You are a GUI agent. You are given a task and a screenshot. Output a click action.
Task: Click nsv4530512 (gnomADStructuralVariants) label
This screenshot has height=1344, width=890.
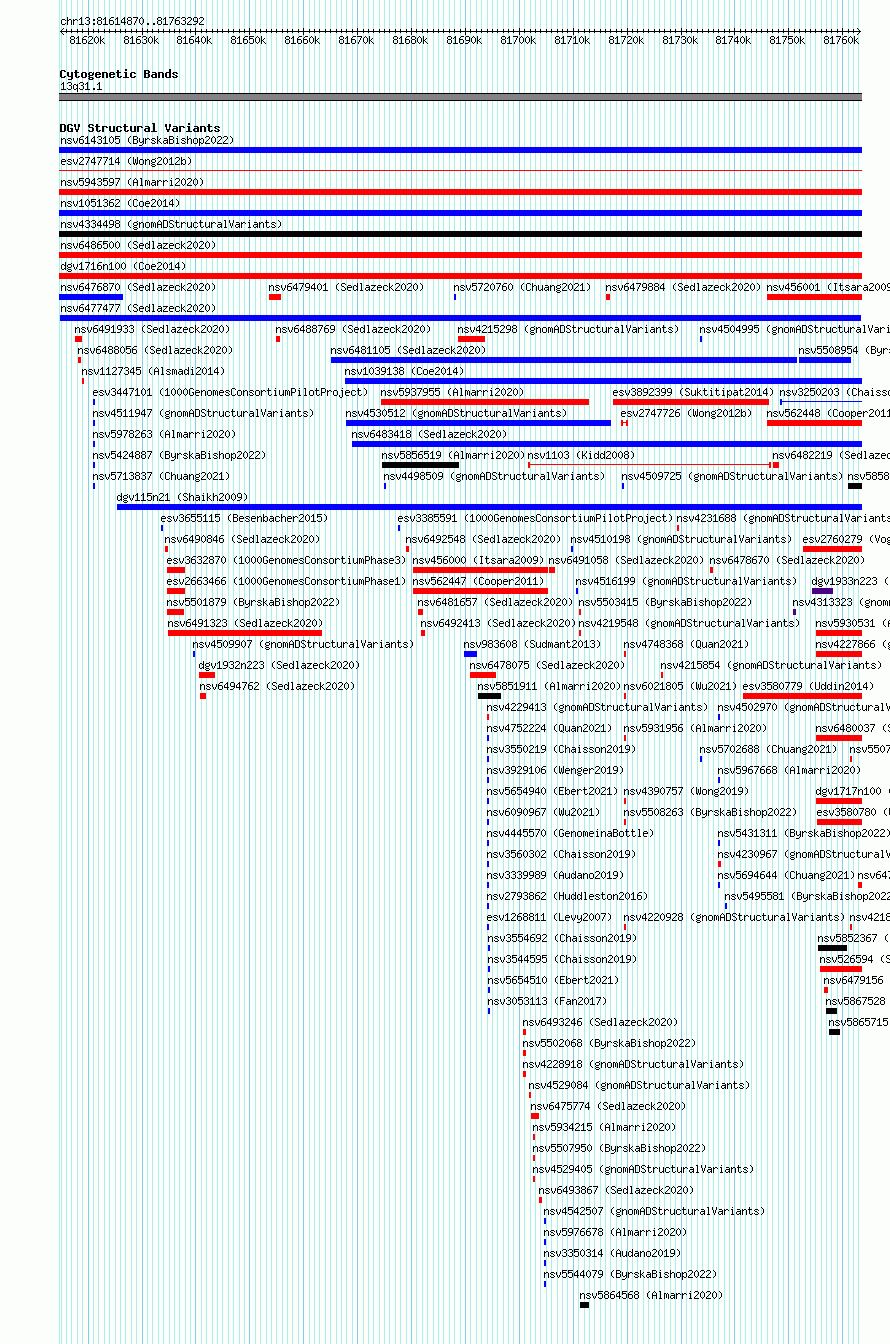coord(456,413)
